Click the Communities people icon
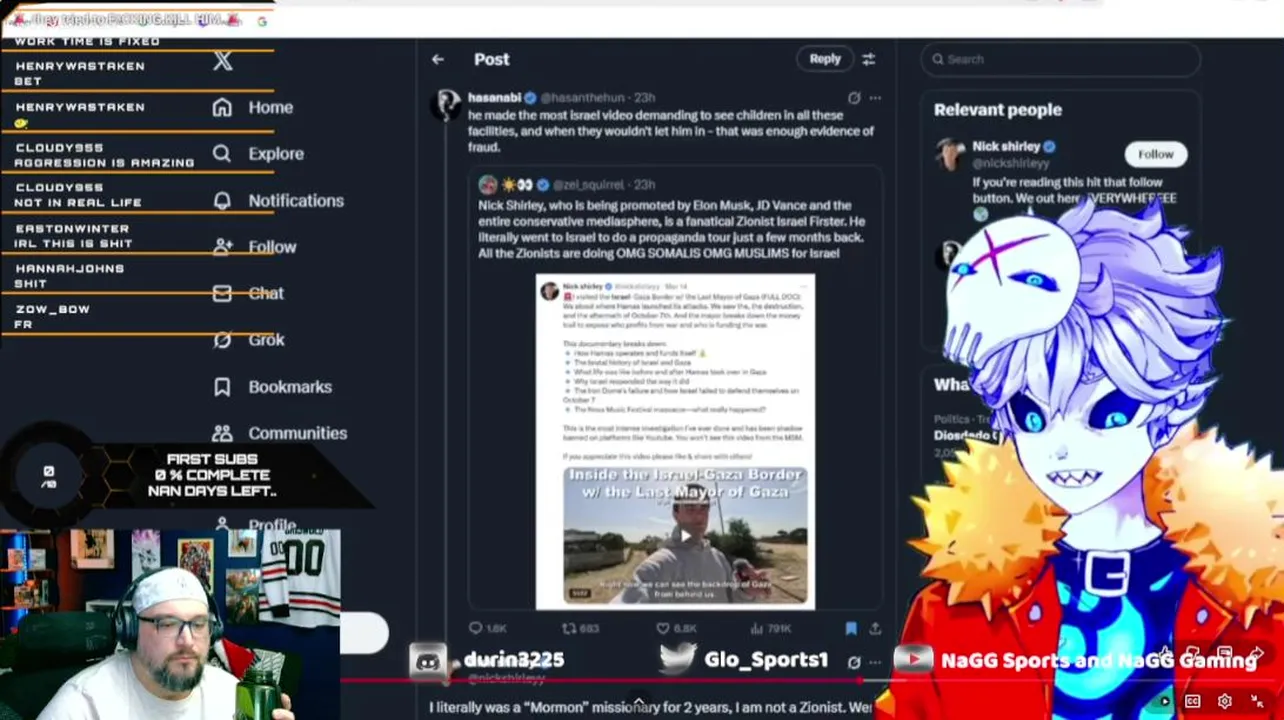This screenshot has height=720, width=1284. (222, 432)
